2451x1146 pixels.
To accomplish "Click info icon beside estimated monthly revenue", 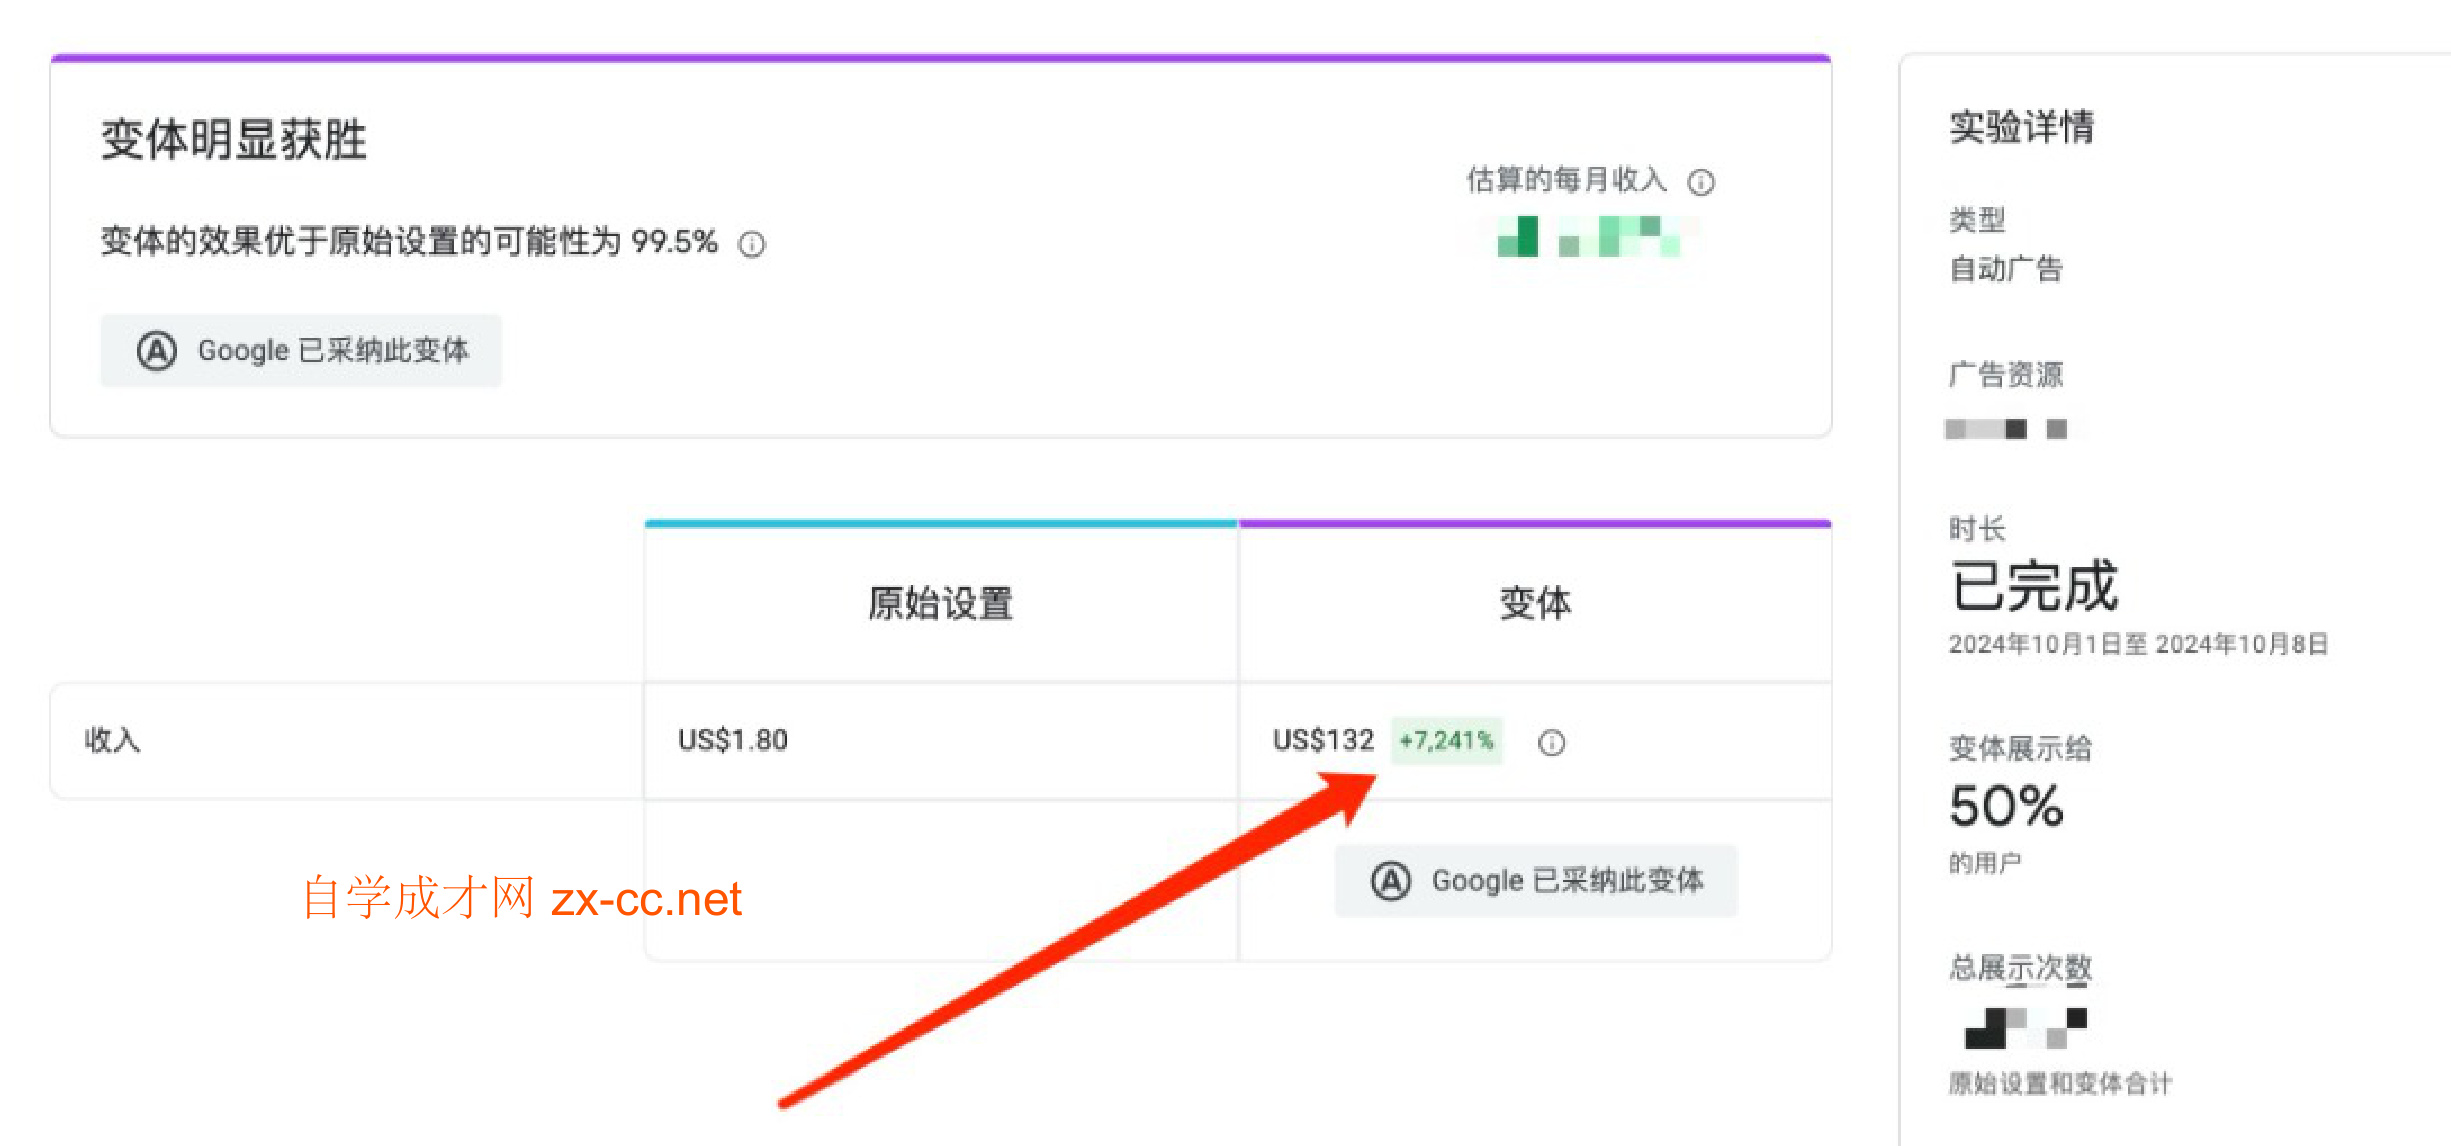I will coord(1700,182).
